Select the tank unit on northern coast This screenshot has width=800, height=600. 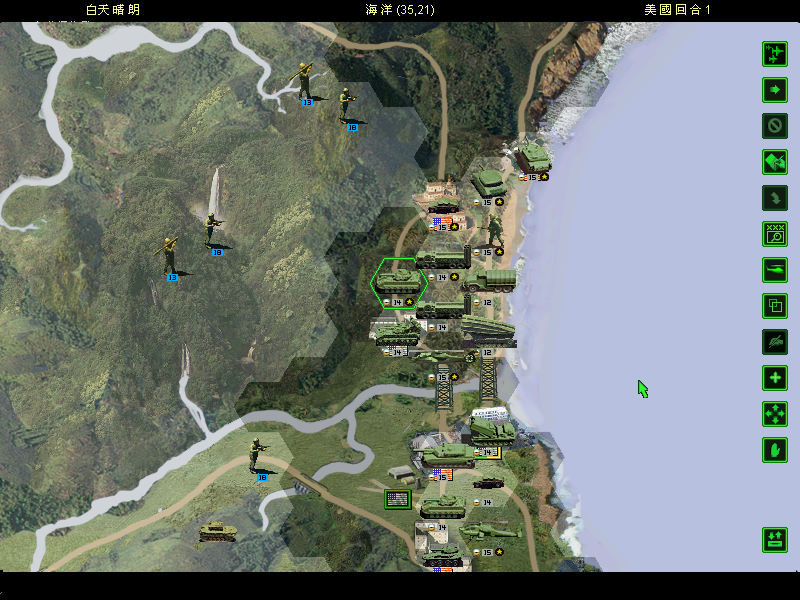coord(530,158)
